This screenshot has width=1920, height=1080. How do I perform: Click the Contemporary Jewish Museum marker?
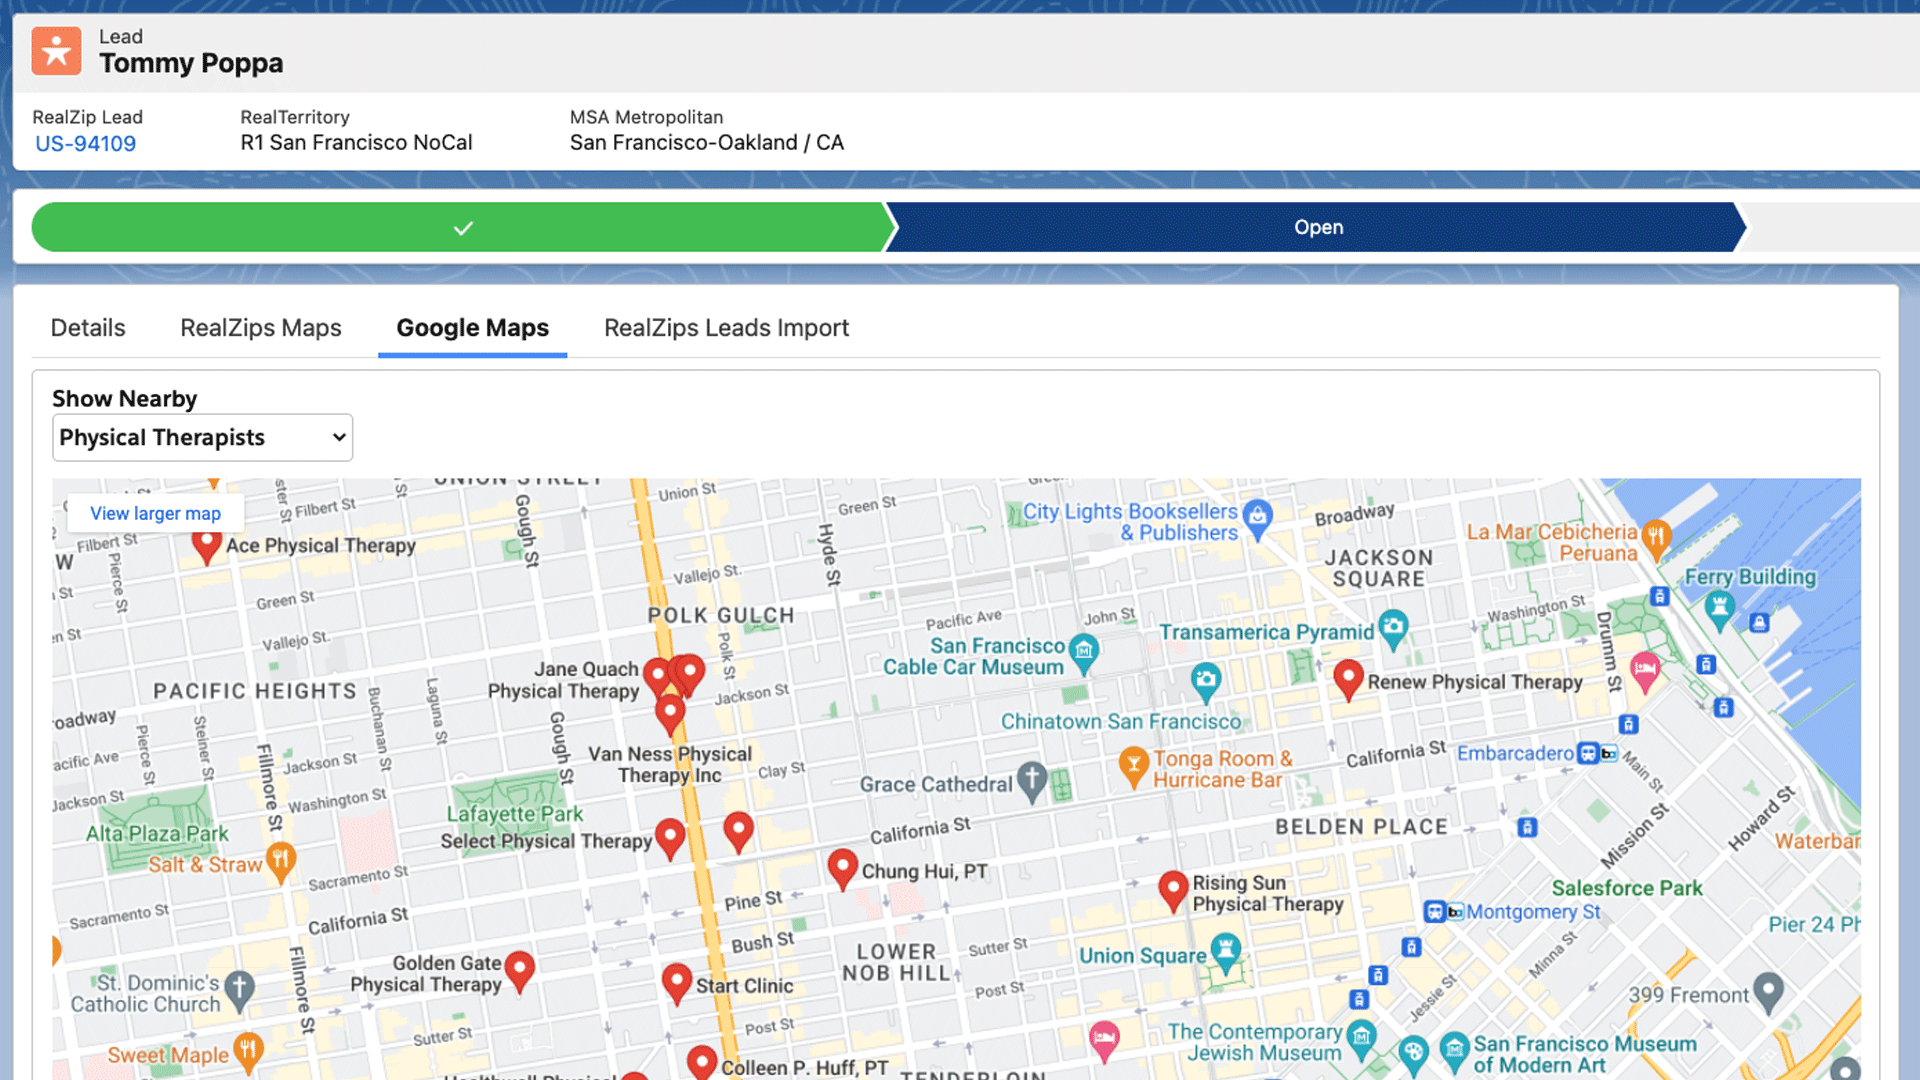coord(1361,1038)
